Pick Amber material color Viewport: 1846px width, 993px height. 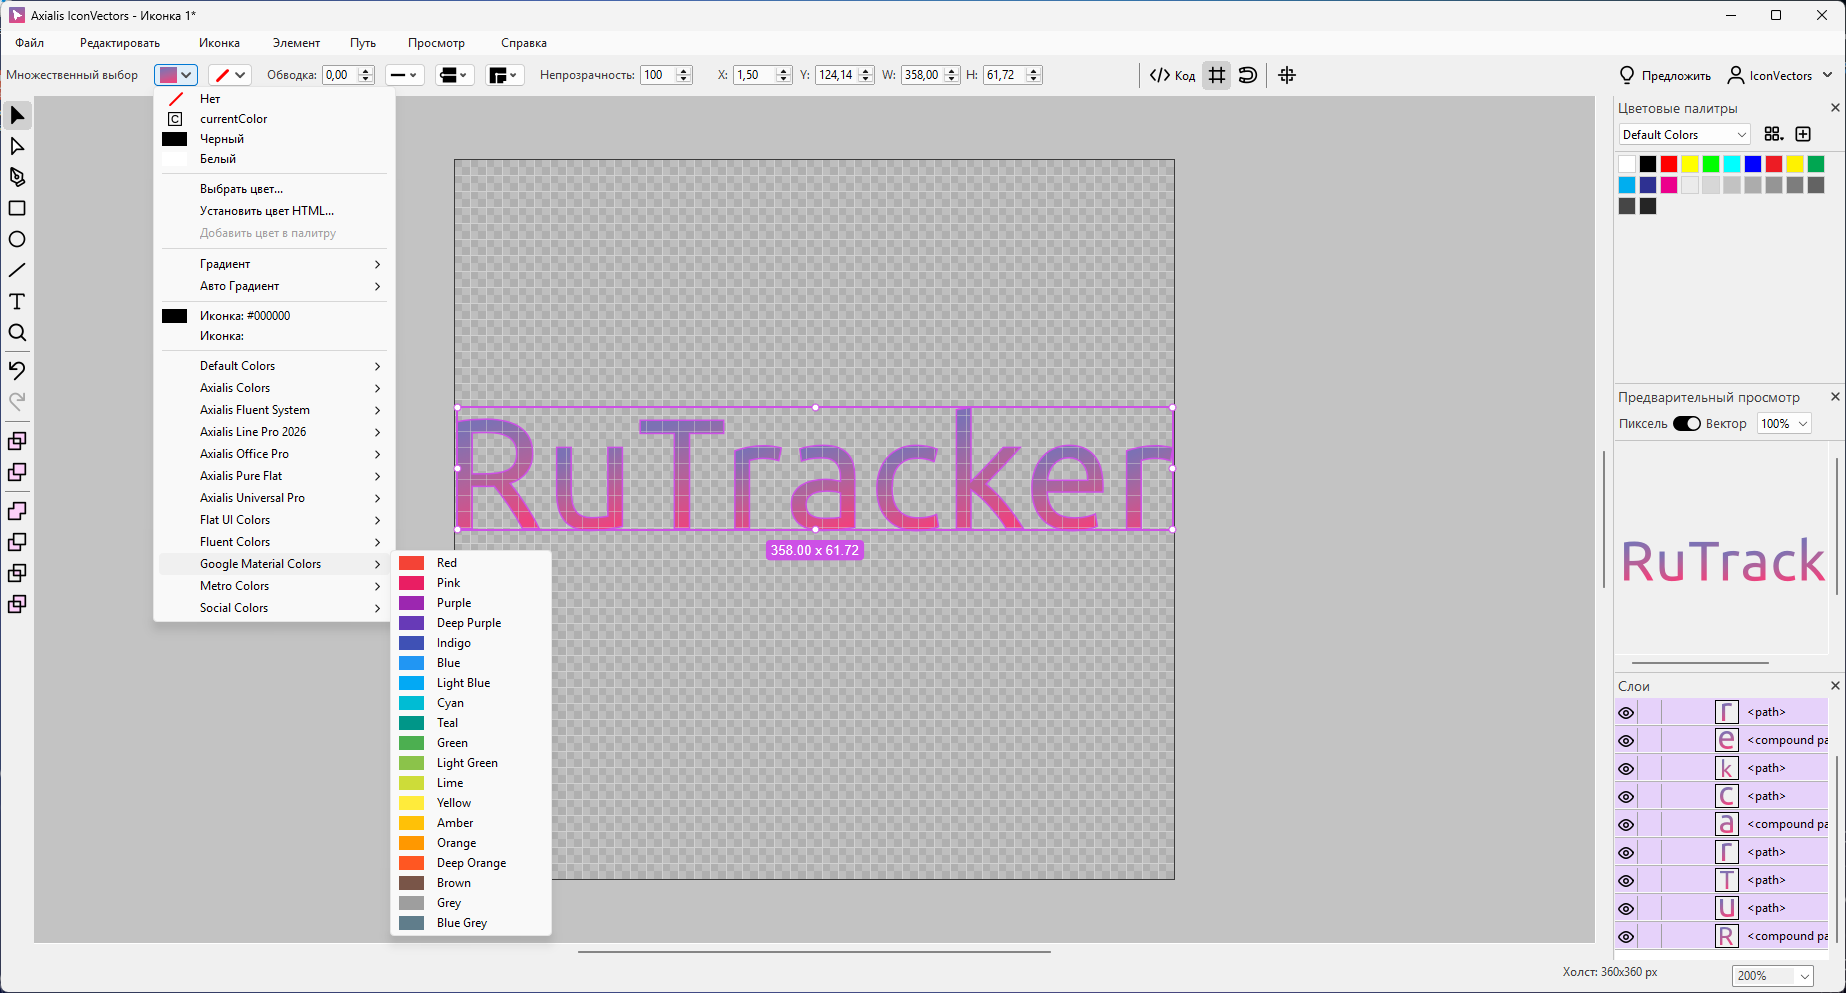point(470,823)
